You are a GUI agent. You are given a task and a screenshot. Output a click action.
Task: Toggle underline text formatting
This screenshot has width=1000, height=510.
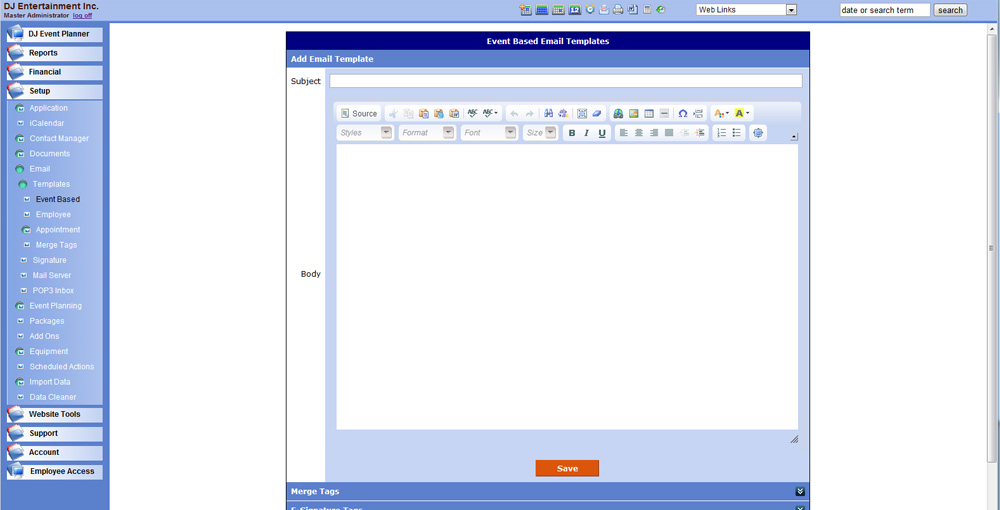[x=602, y=133]
